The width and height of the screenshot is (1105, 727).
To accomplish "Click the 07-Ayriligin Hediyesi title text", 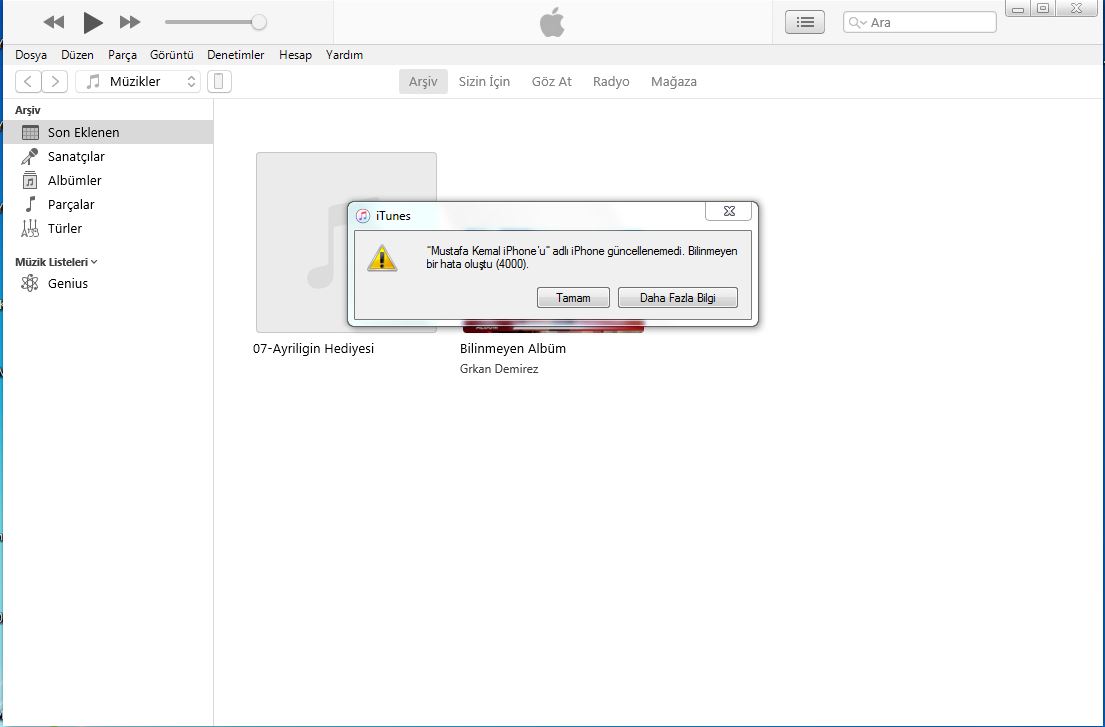I will click(x=314, y=349).
